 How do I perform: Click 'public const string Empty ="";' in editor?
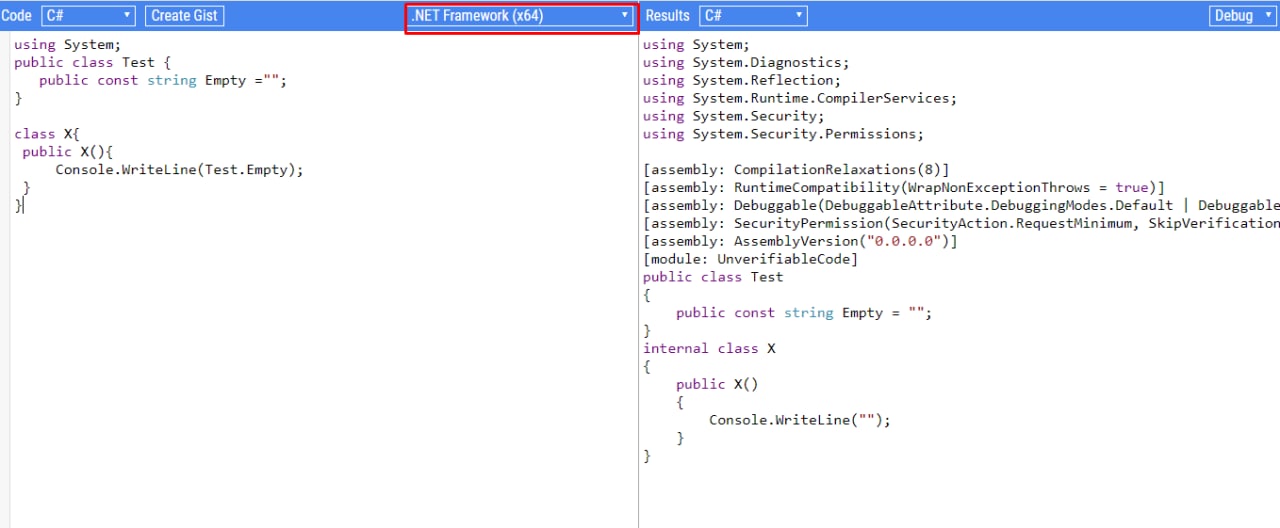pyautogui.click(x=163, y=80)
